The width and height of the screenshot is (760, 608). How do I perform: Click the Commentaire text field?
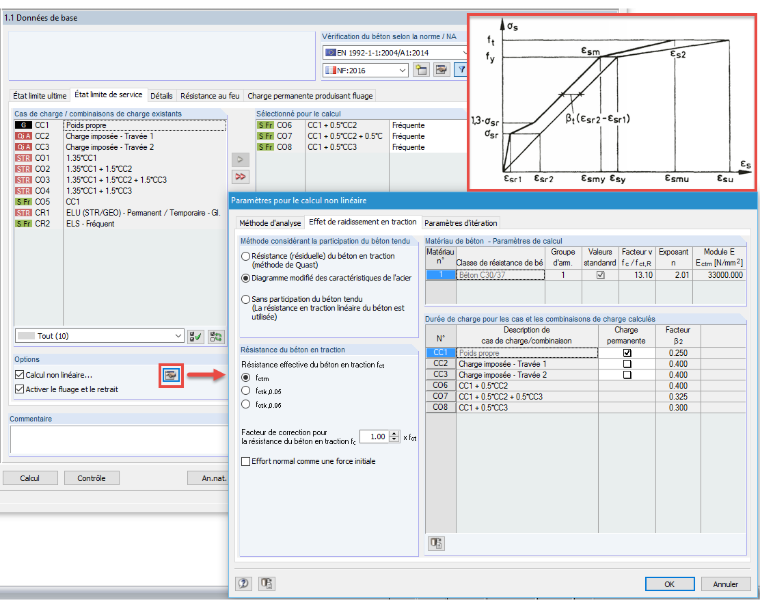[118, 439]
